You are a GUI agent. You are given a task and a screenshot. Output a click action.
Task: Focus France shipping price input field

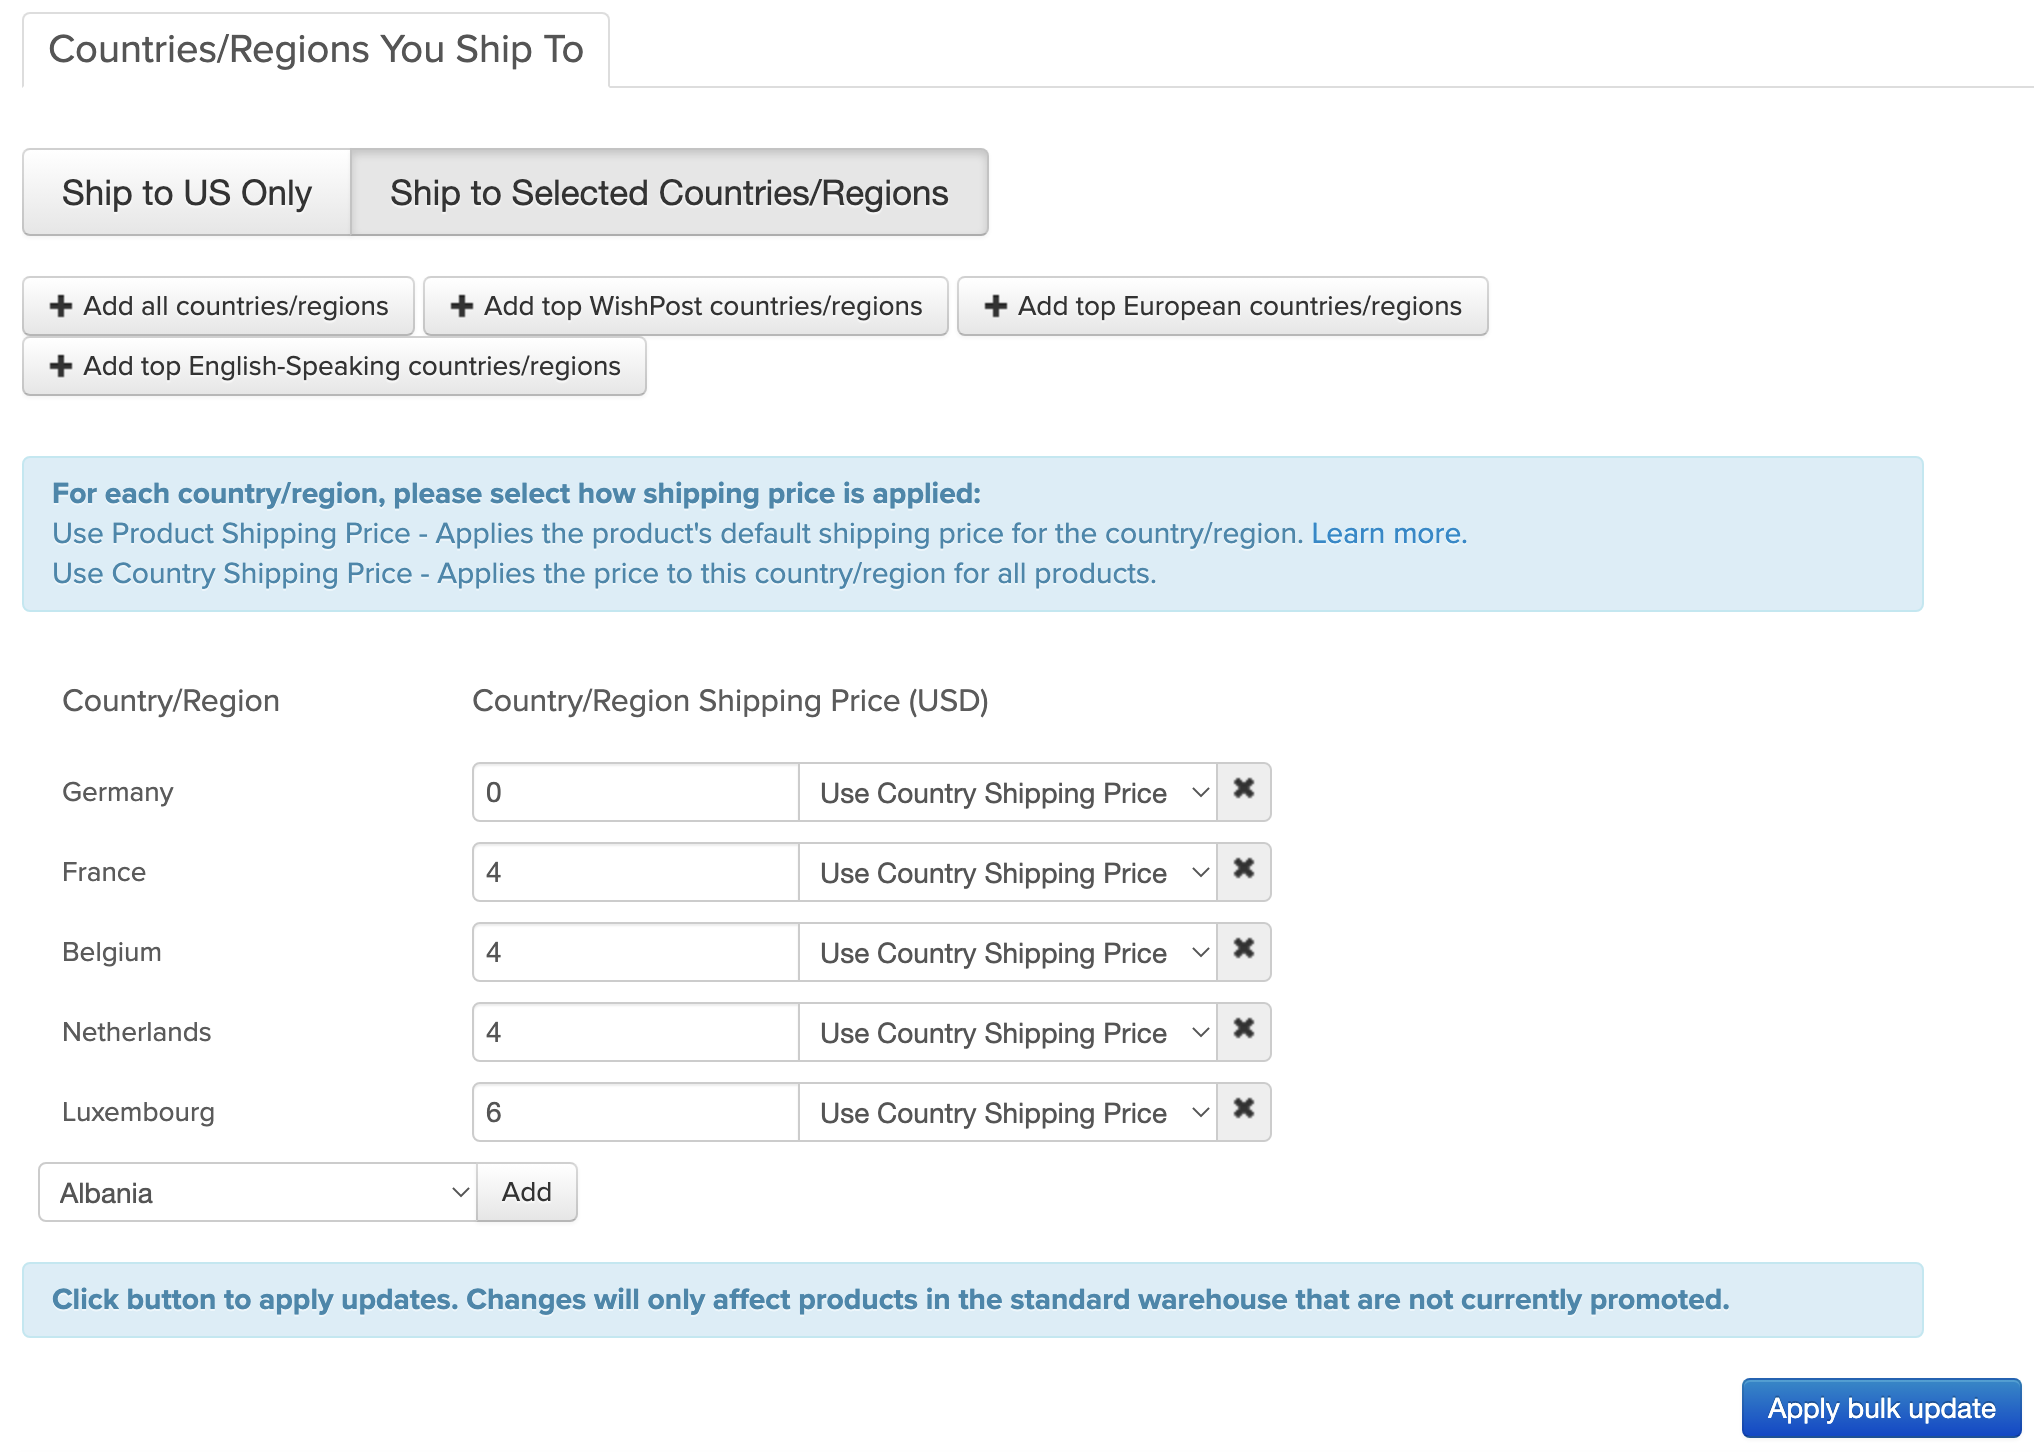click(x=636, y=873)
